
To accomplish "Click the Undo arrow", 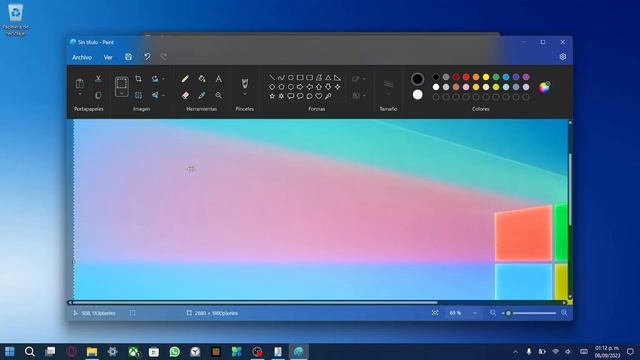I will tap(147, 57).
